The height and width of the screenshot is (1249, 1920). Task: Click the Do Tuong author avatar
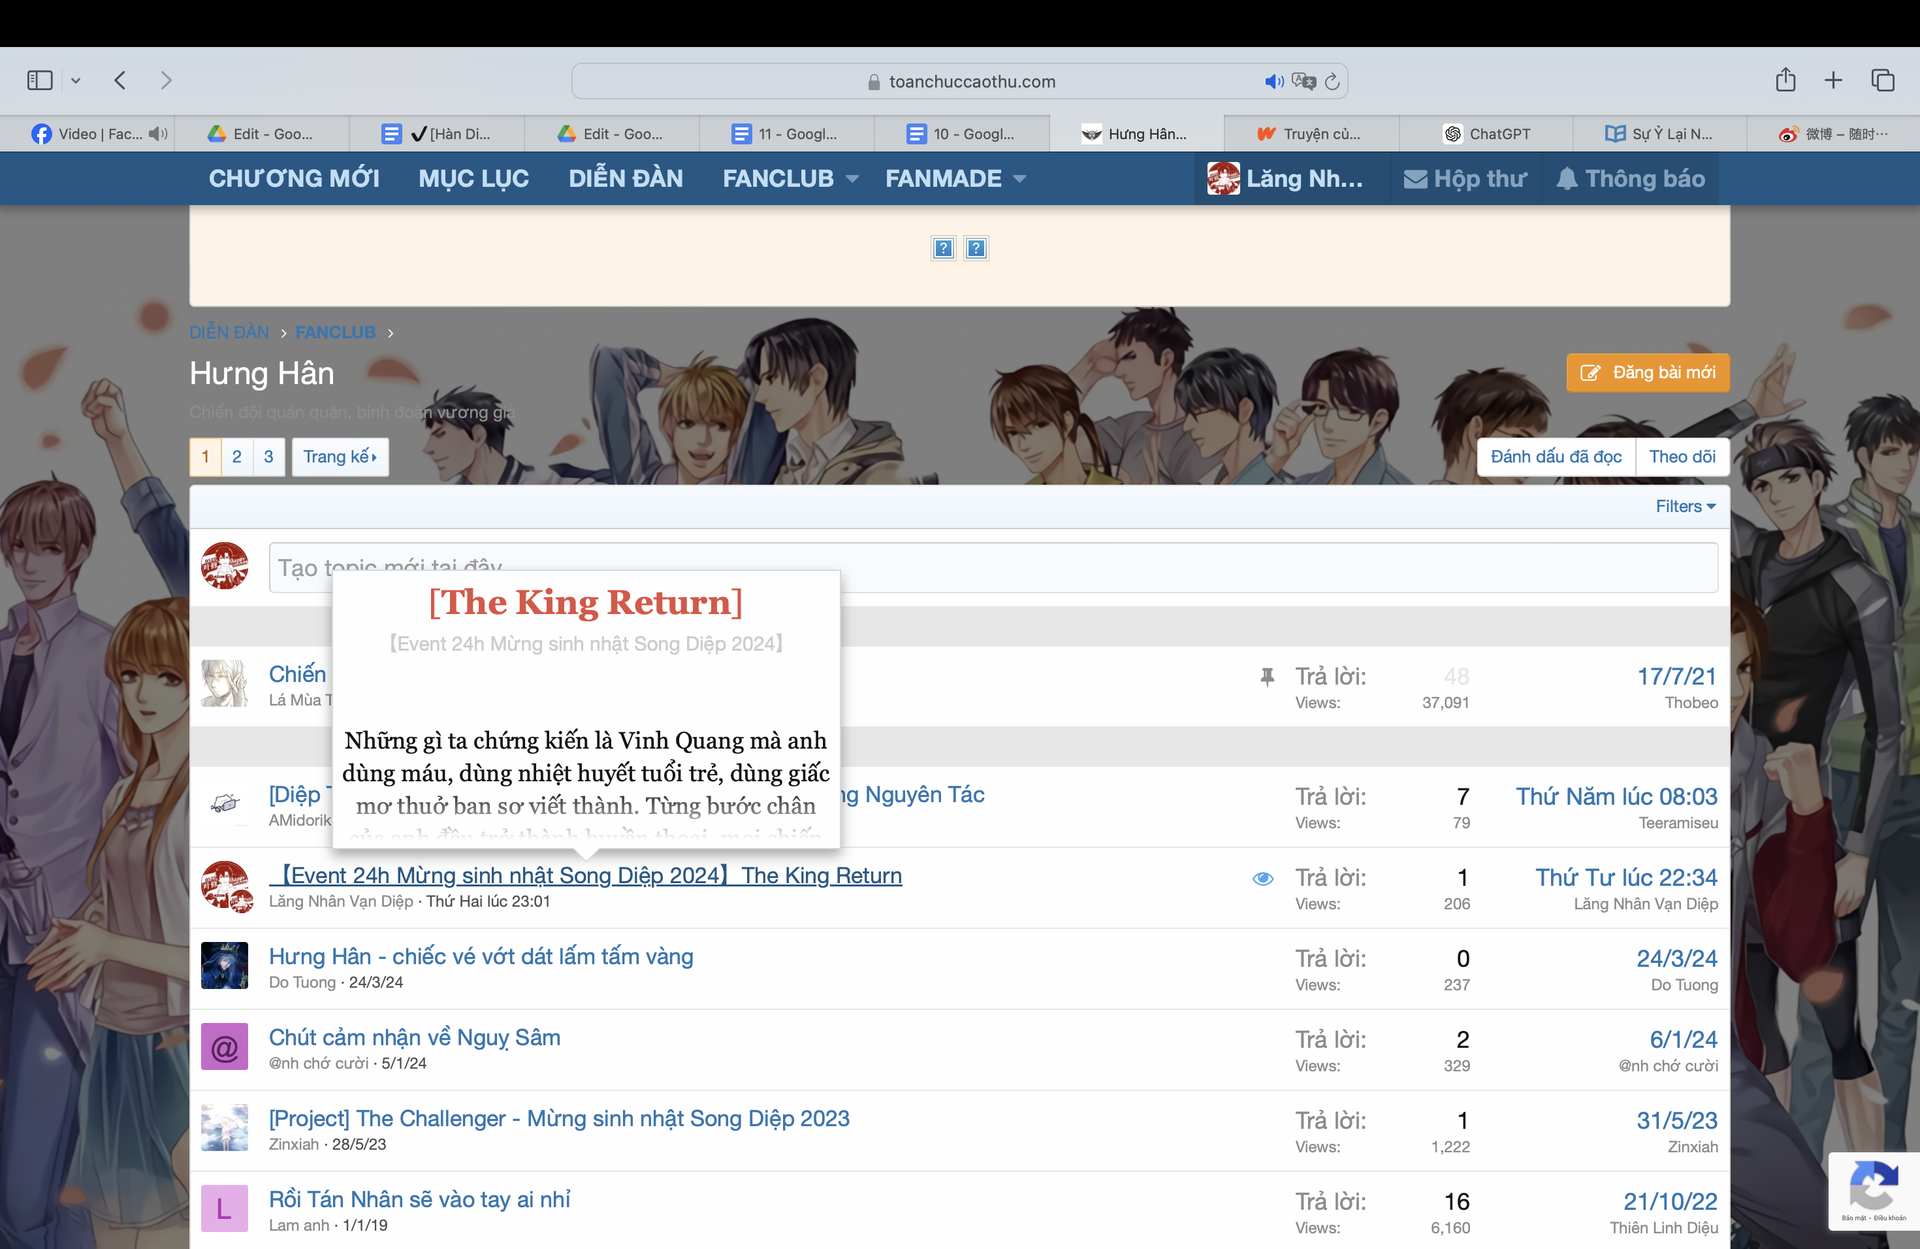tap(224, 966)
